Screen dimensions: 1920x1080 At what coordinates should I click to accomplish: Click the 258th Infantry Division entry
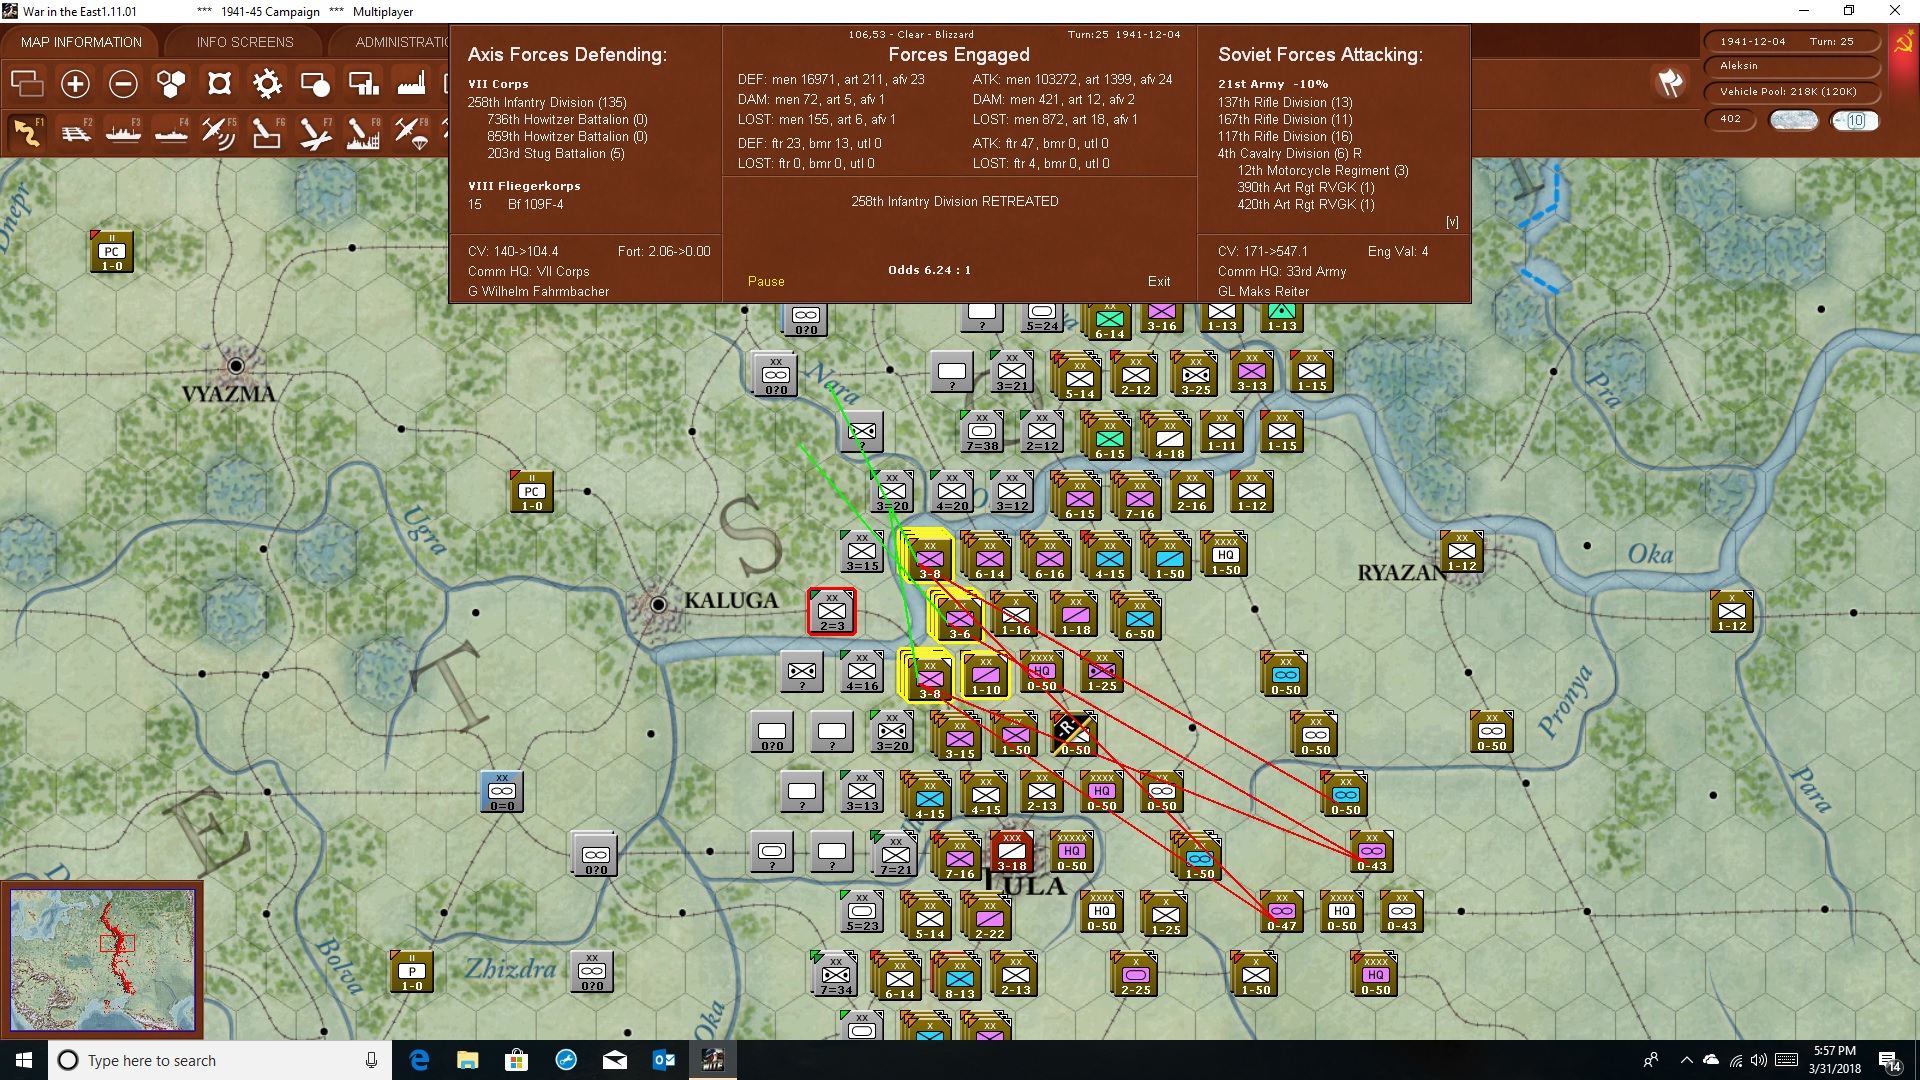coord(547,102)
